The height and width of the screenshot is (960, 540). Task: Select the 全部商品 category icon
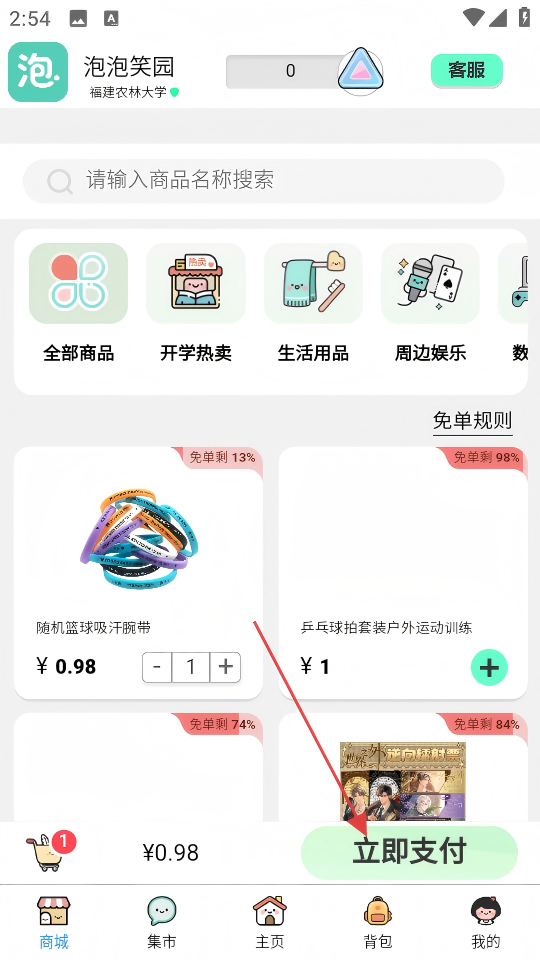pyautogui.click(x=78, y=283)
